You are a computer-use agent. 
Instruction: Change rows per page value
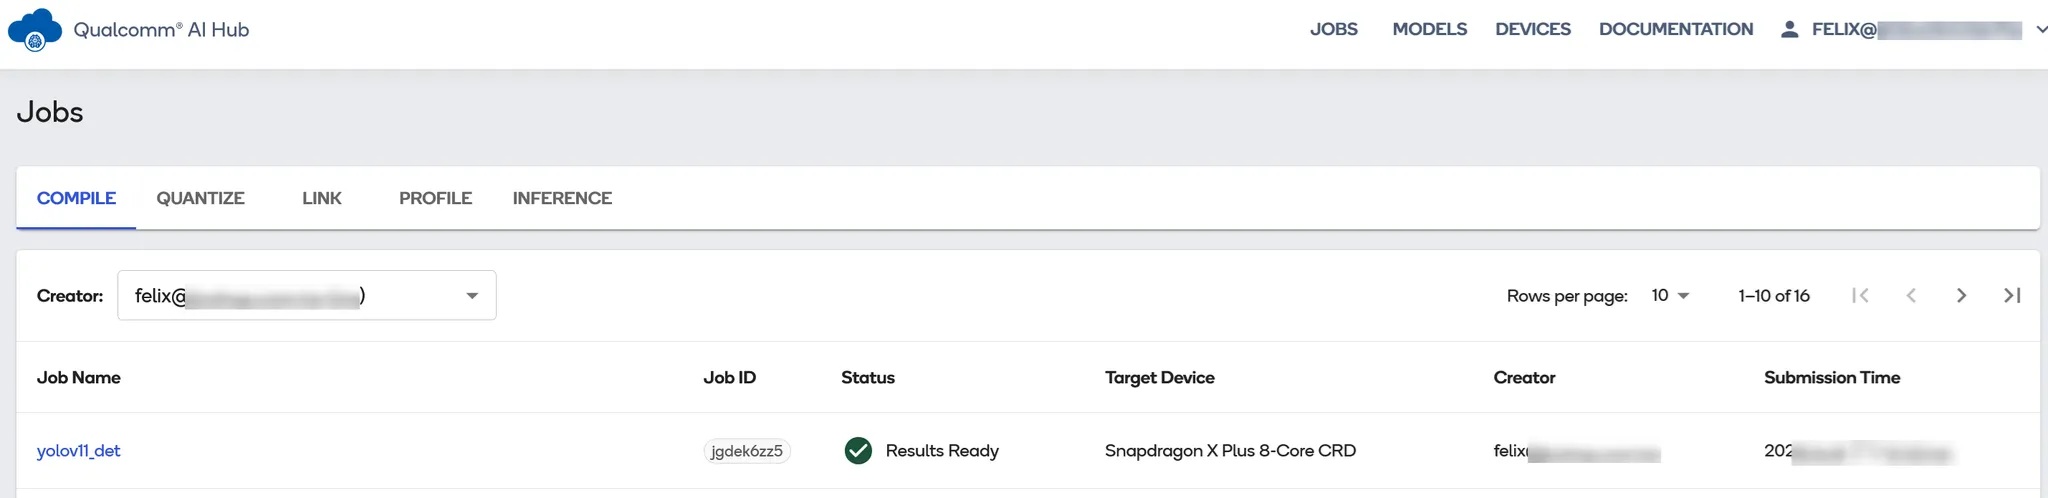[x=1670, y=295]
